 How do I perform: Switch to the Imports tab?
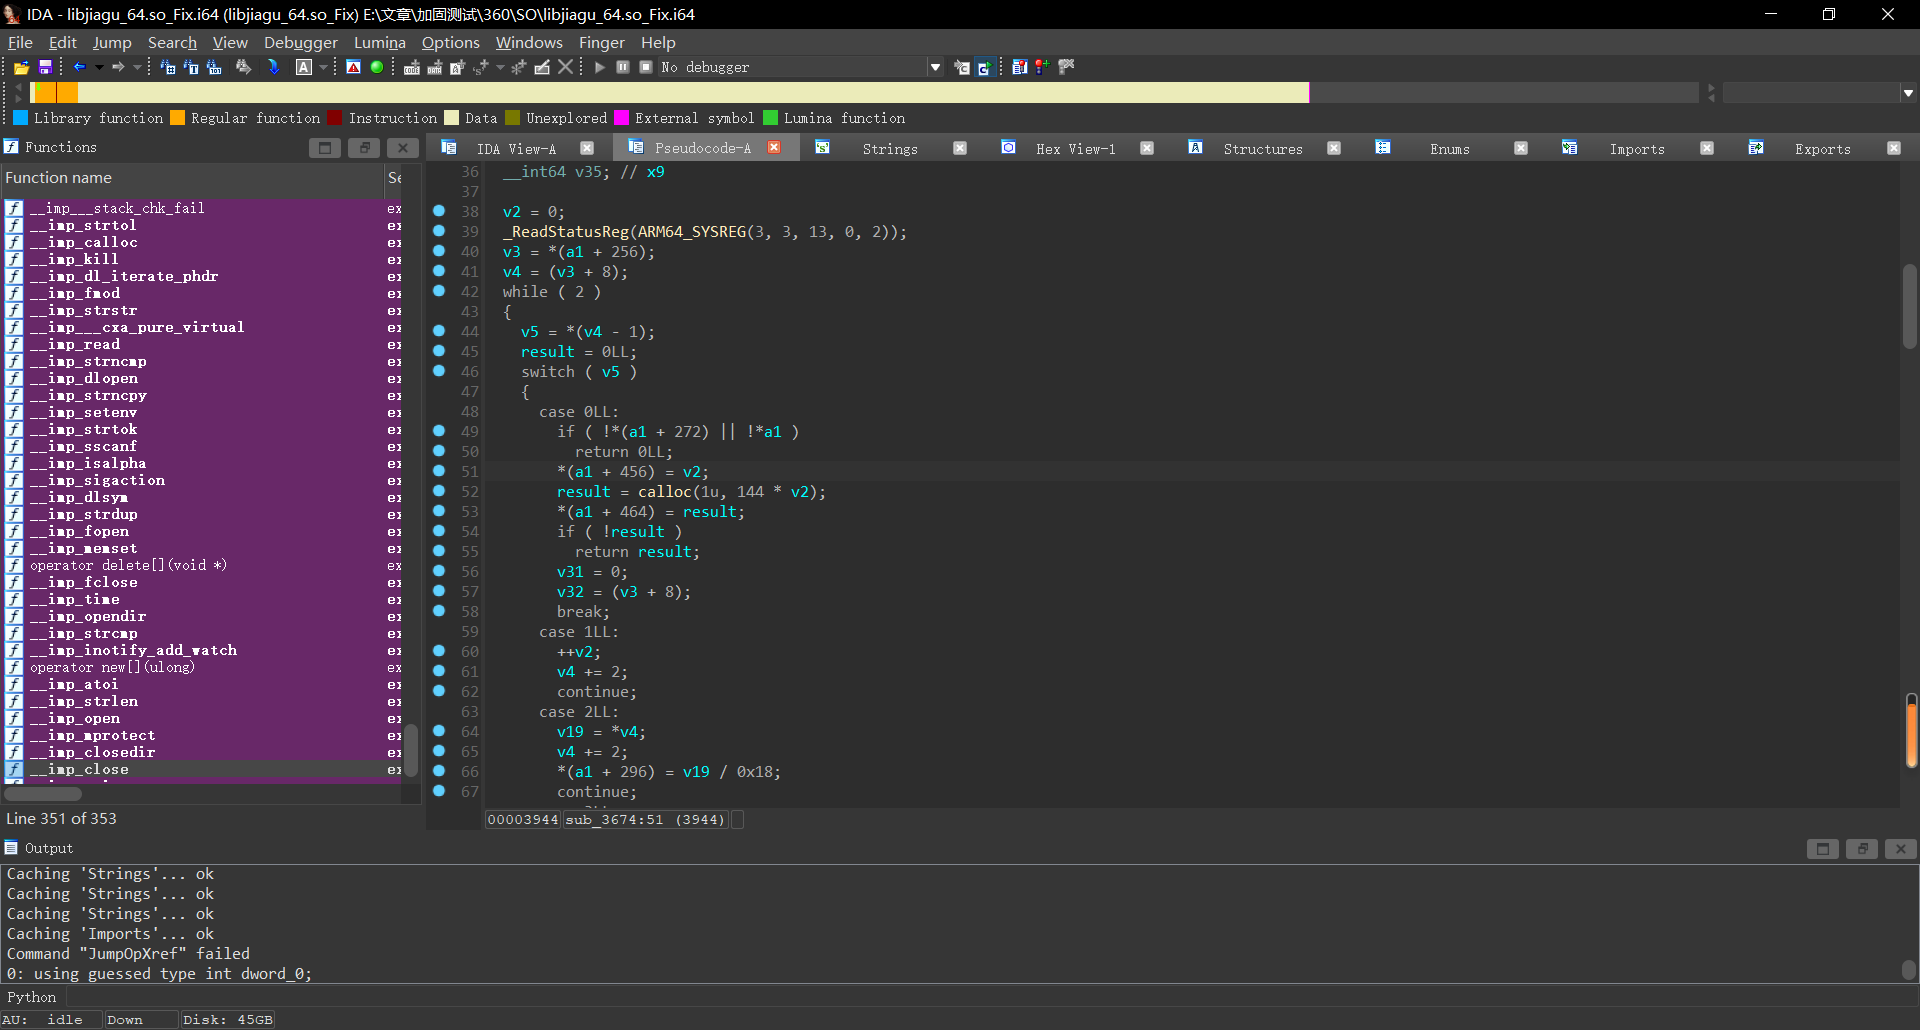tap(1636, 149)
